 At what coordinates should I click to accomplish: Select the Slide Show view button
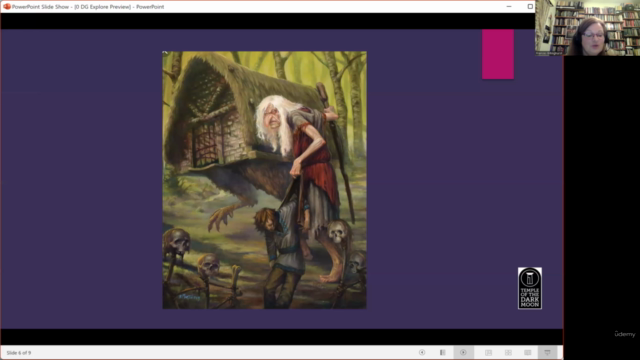[x=547, y=353]
